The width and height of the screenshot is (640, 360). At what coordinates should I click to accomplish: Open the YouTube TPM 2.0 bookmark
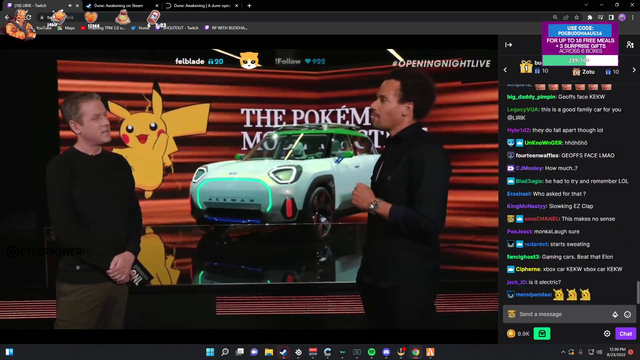pyautogui.click(x=103, y=28)
